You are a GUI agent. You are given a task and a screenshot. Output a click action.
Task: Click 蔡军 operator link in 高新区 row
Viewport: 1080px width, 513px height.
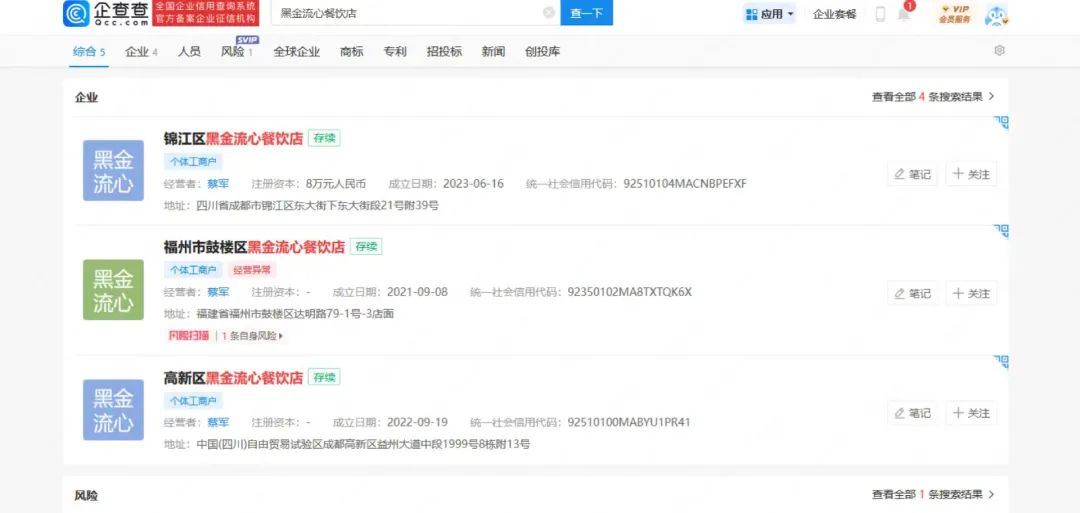[218, 422]
